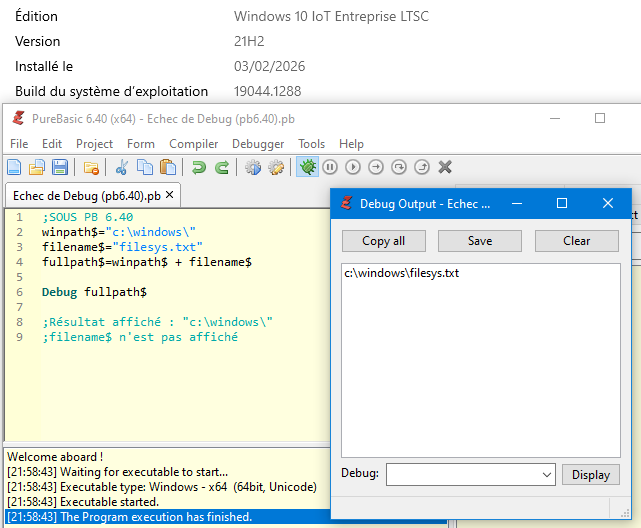Grab the Debug Output resize grip corner
This screenshot has width=641, height=528.
625,513
